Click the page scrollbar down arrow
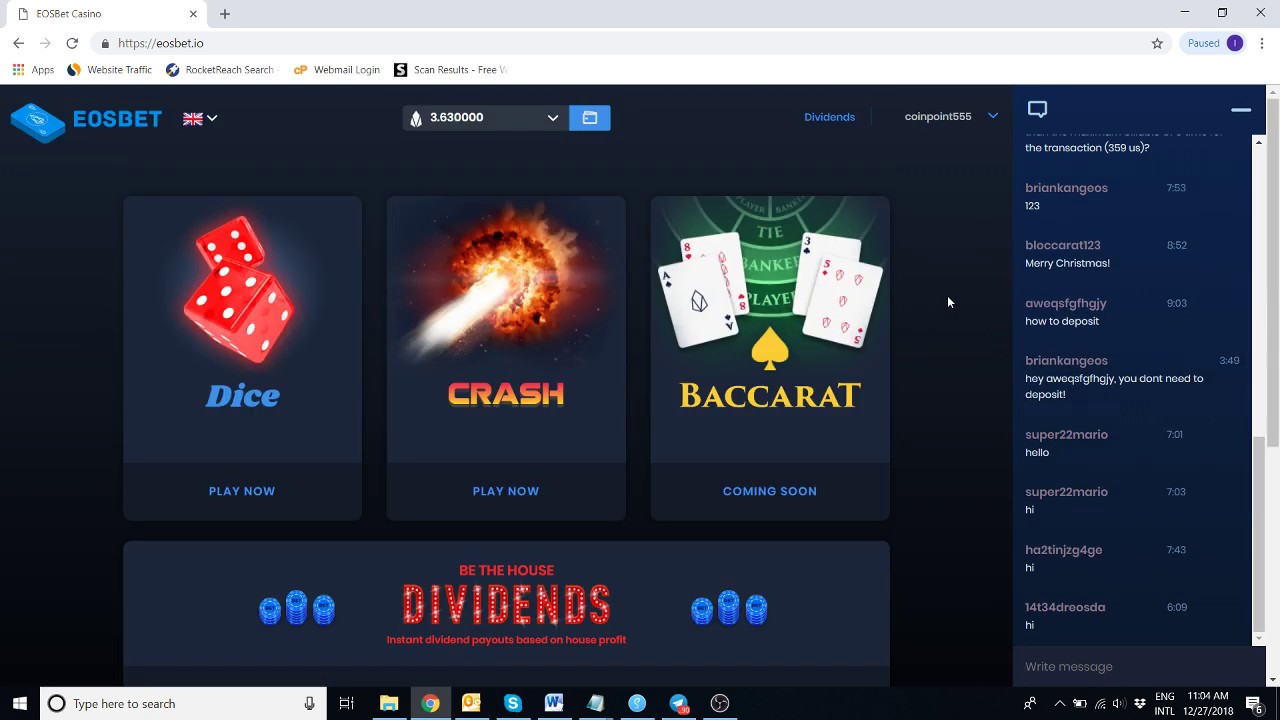Screen dimensions: 1280x720 1273,679
